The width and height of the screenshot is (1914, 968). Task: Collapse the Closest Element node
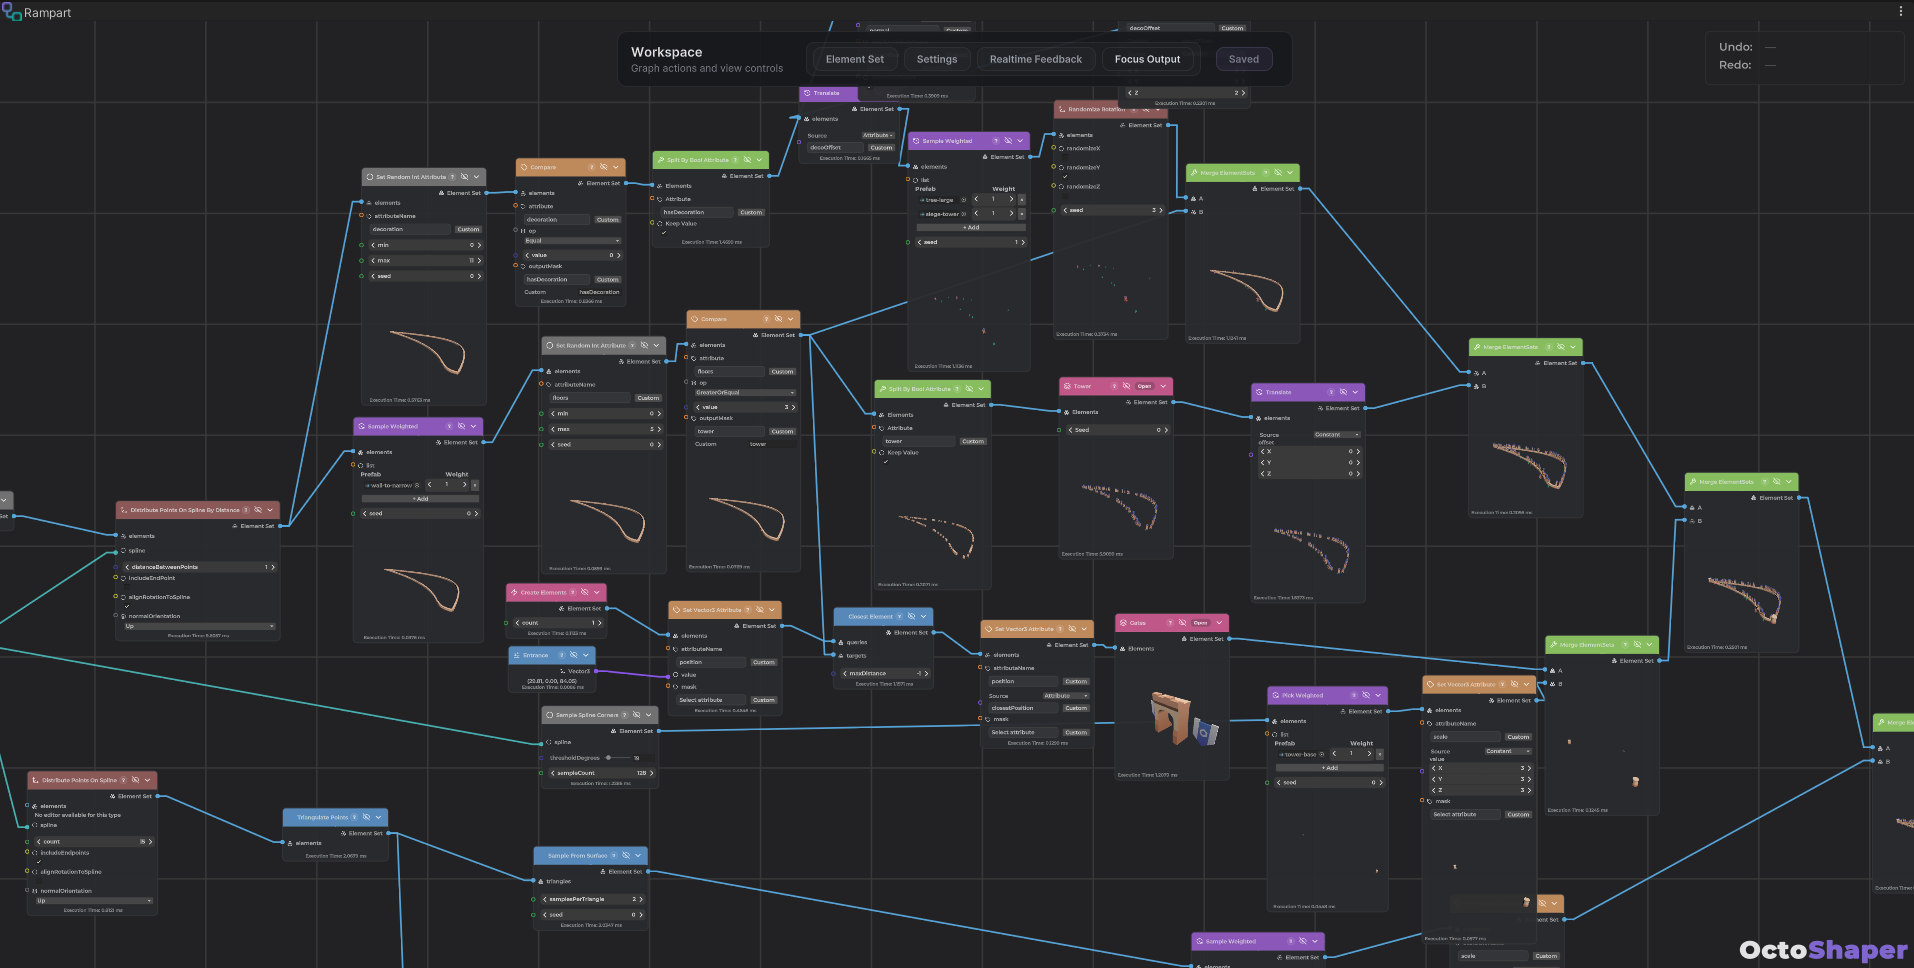click(924, 616)
